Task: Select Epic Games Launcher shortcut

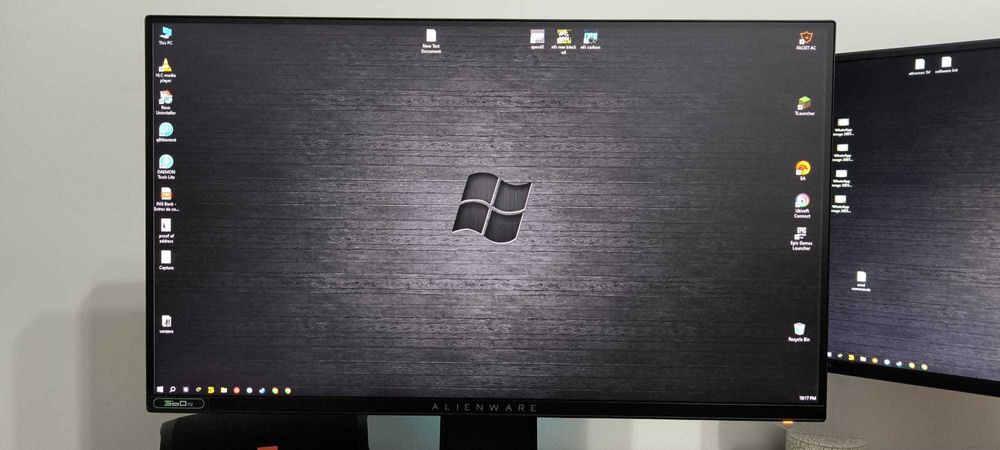Action: click(802, 239)
